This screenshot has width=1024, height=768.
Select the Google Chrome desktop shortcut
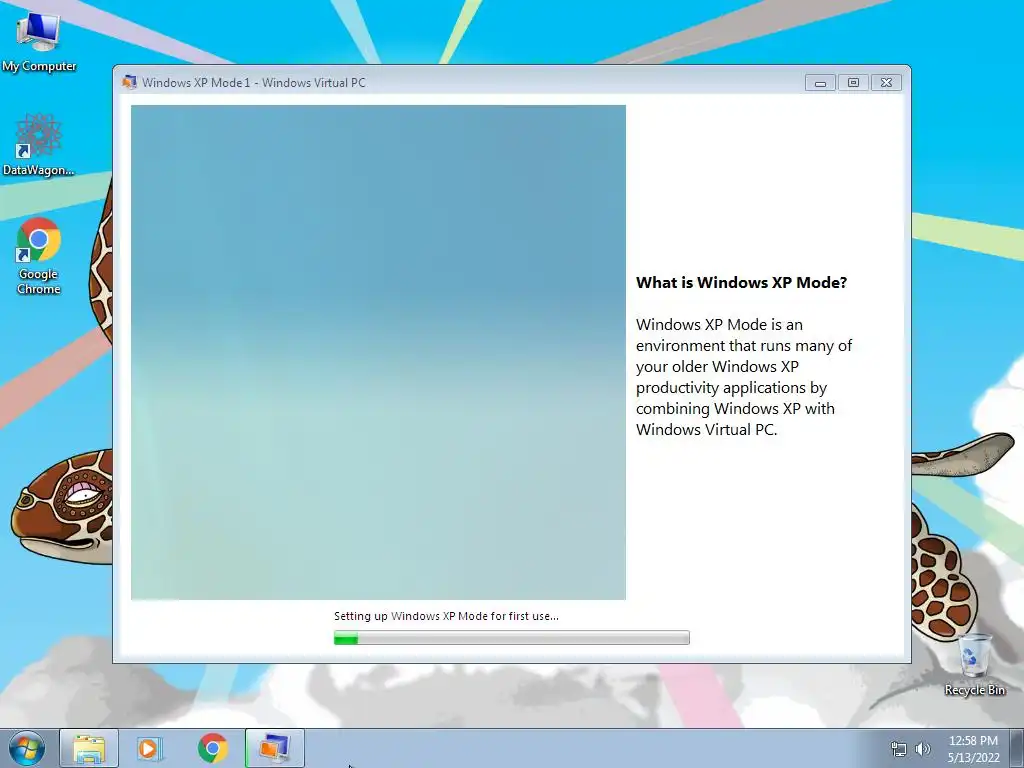(x=39, y=256)
